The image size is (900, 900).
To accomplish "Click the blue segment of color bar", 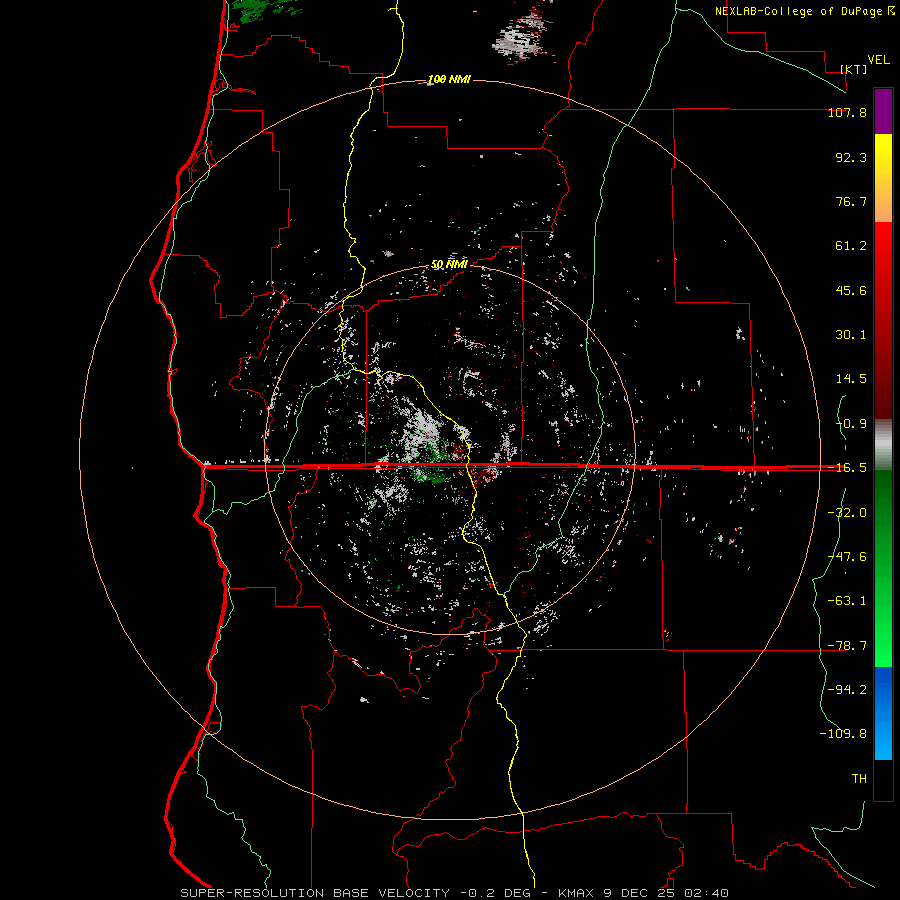I will pyautogui.click(x=883, y=713).
